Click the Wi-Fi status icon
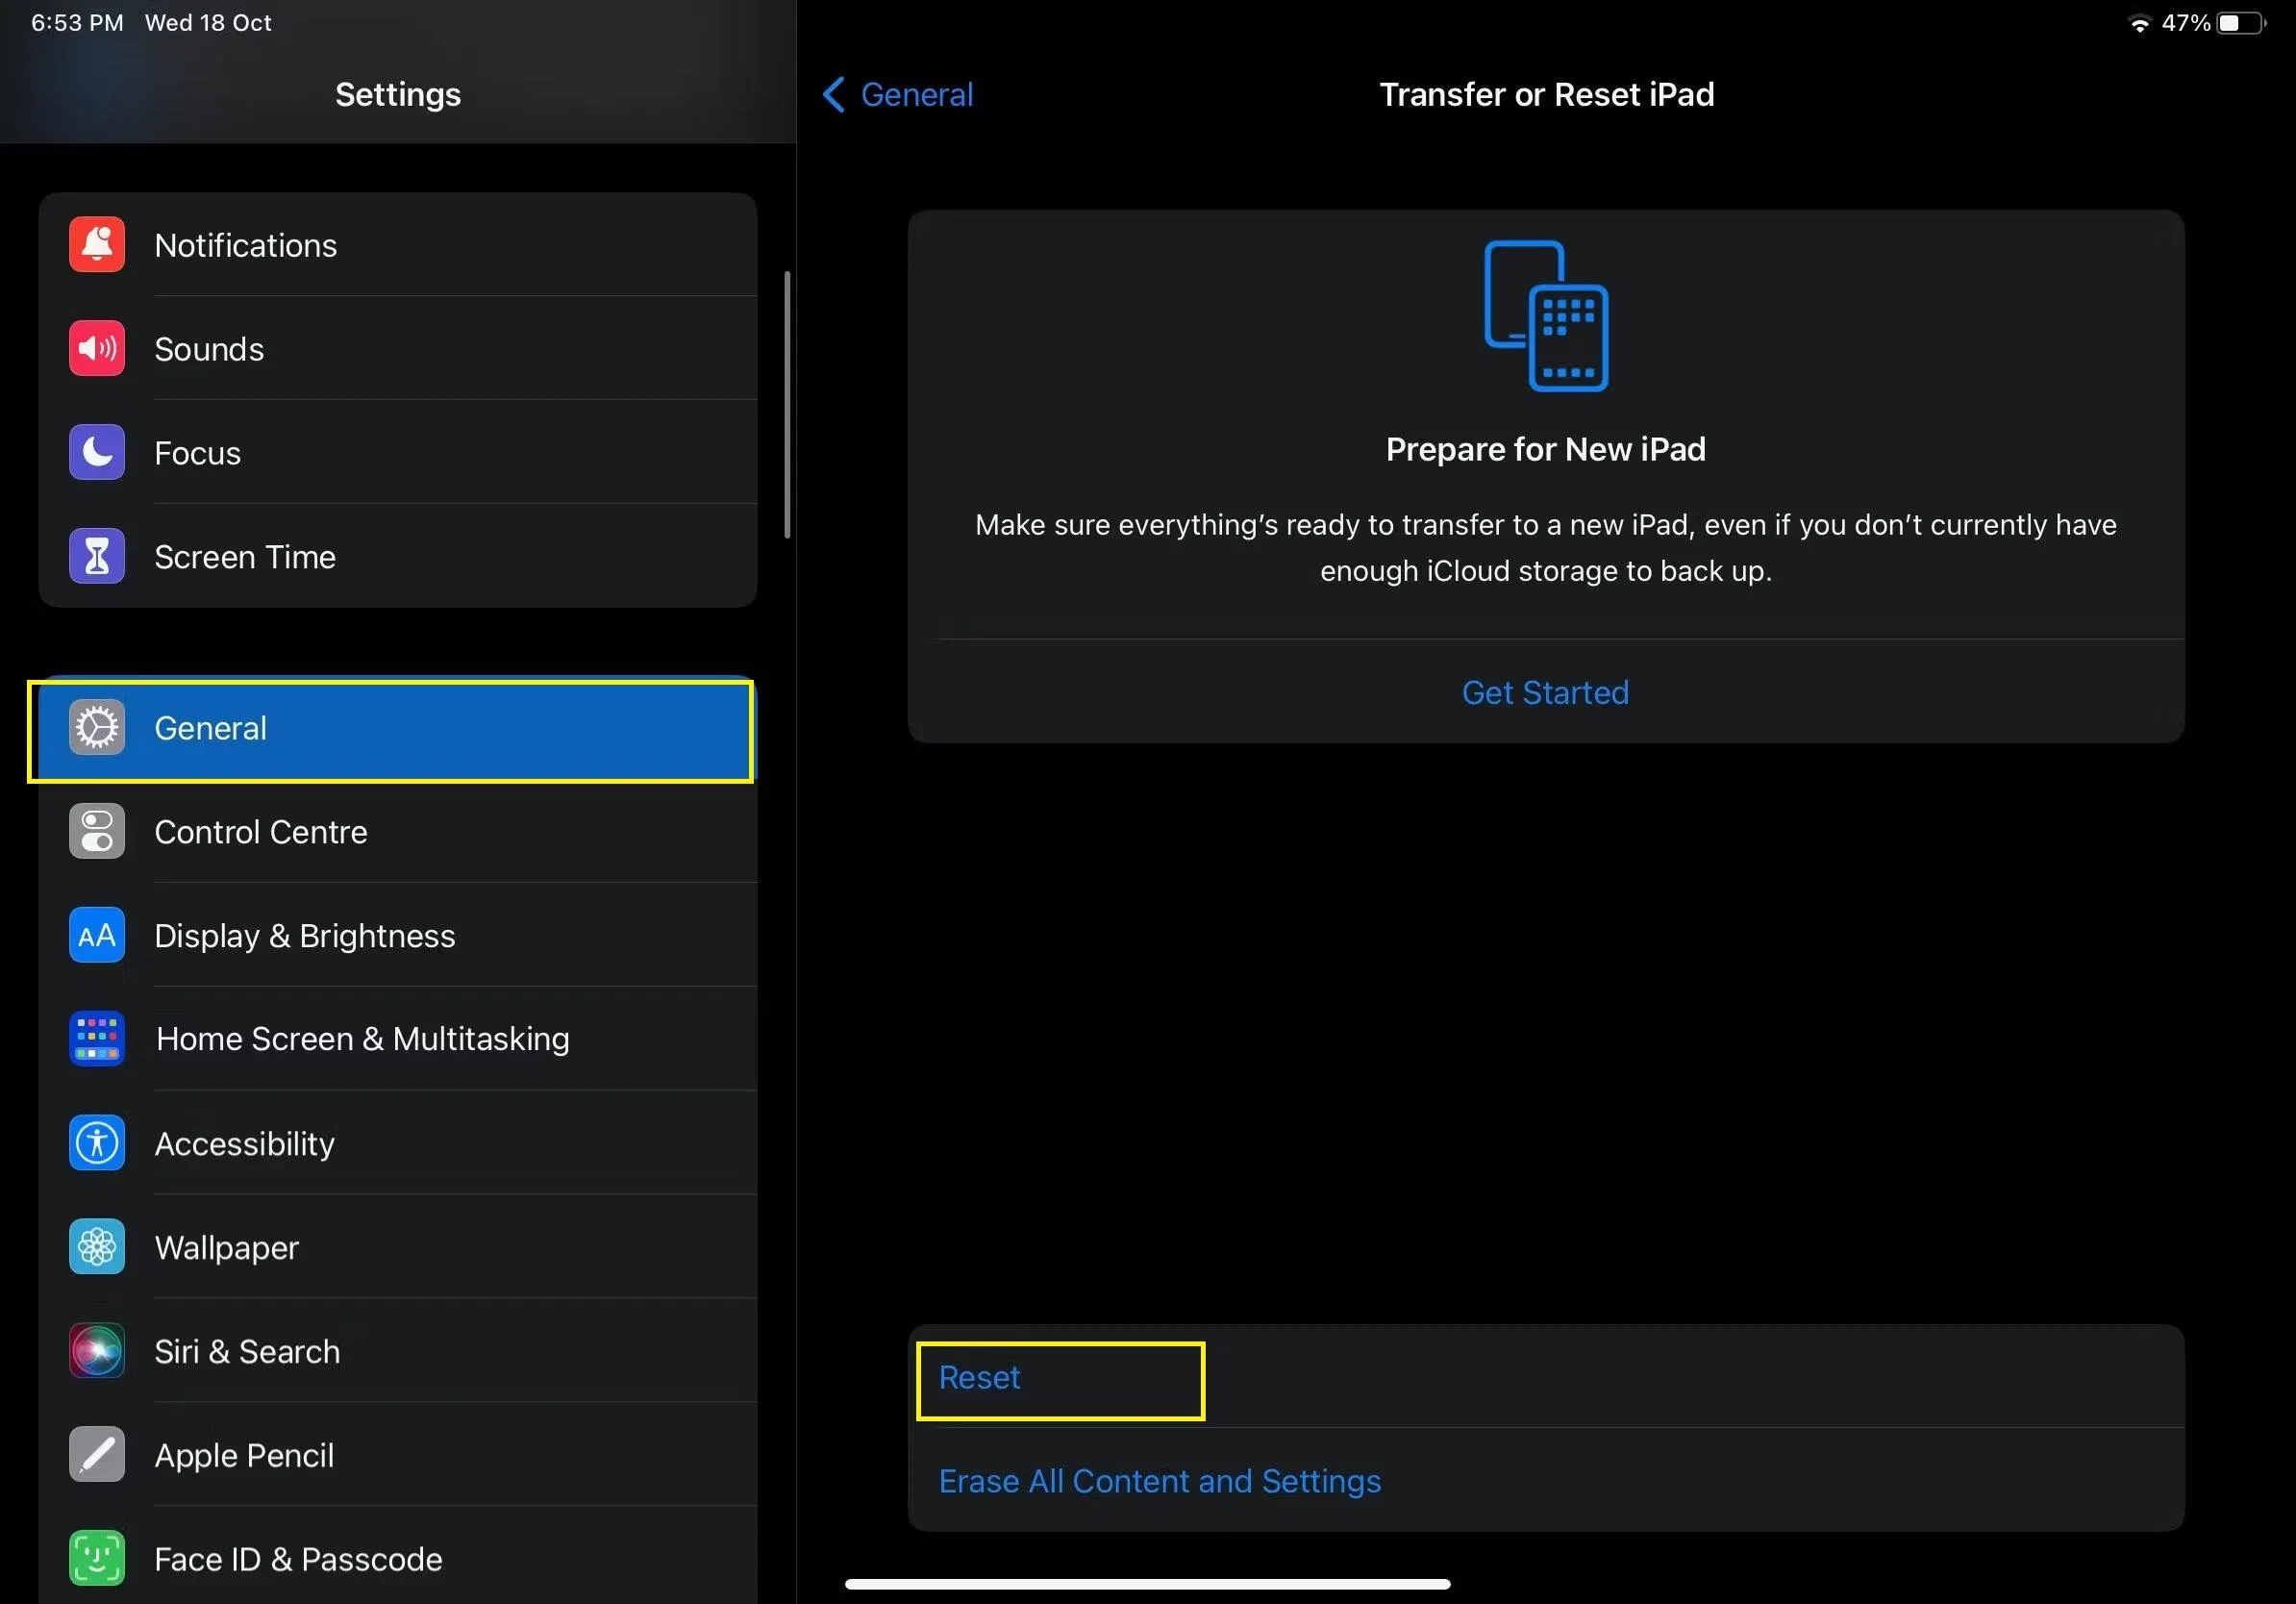 coord(2139,24)
